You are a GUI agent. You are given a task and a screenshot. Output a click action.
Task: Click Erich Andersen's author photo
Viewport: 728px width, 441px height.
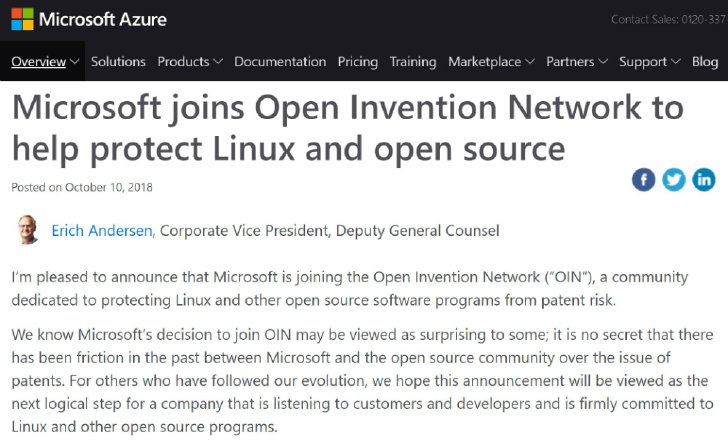coord(28,229)
